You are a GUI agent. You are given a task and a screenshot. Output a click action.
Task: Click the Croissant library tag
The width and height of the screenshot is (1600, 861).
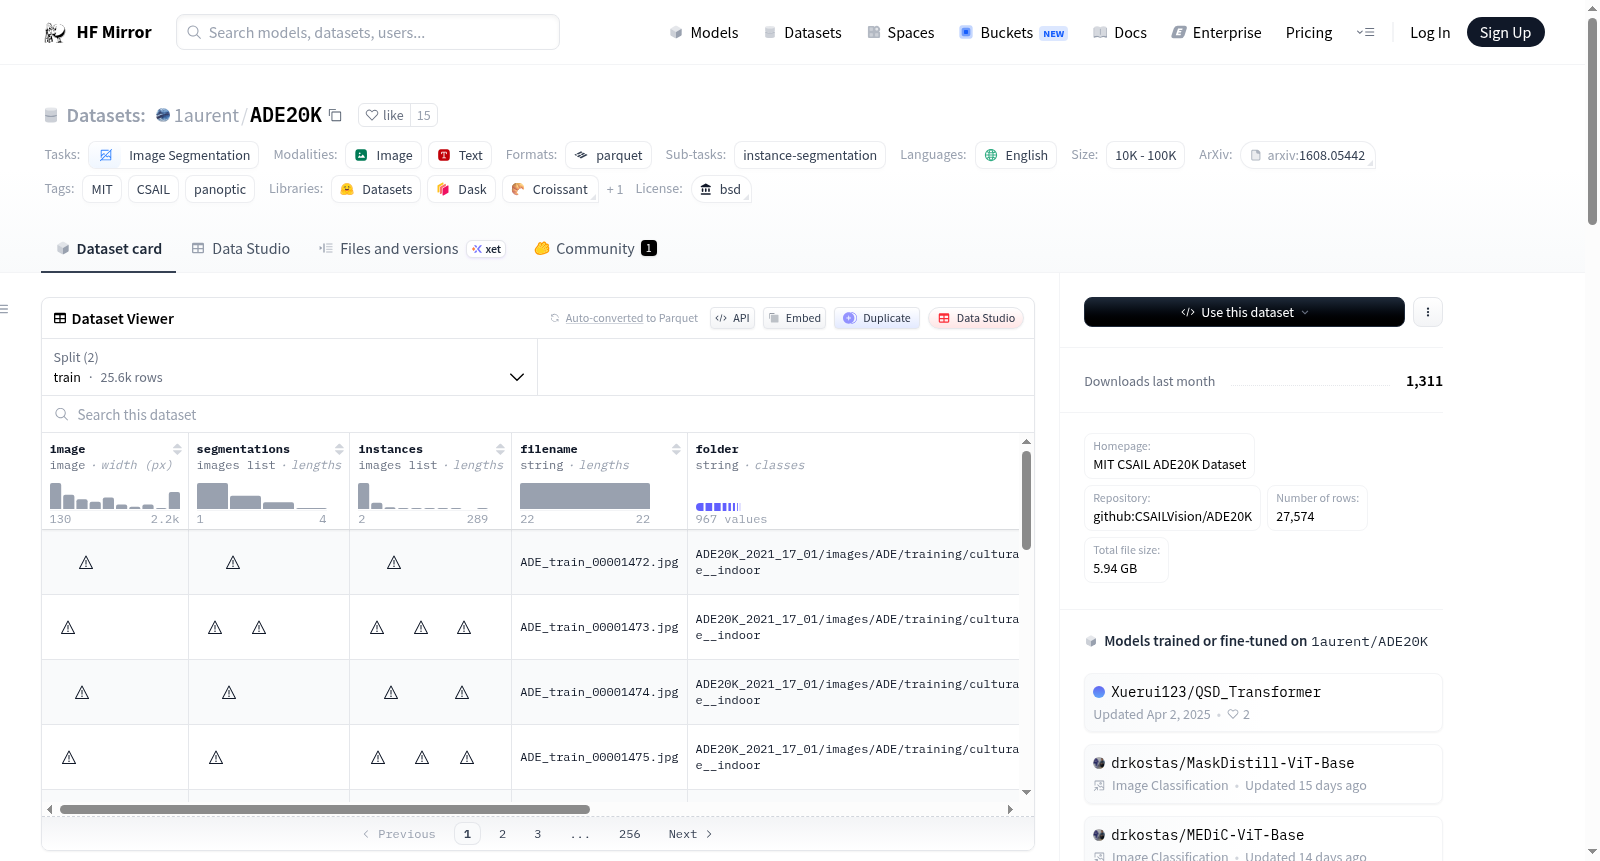point(550,189)
